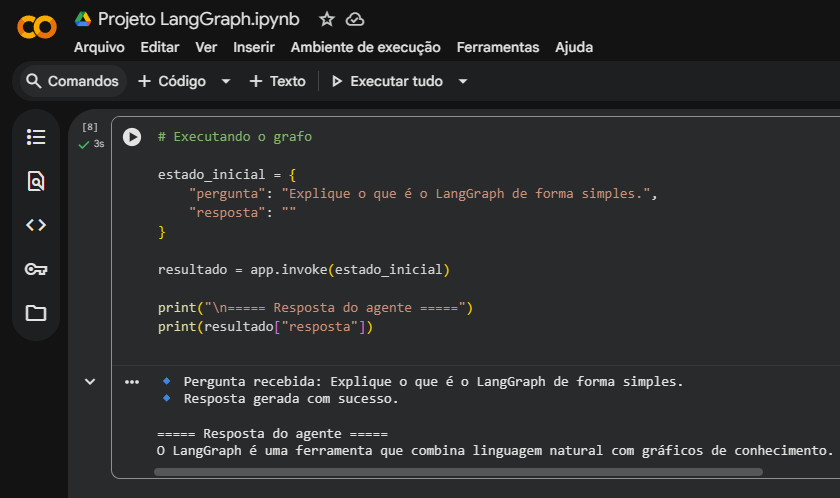
Task: Collapse the cell output with the chevron
Action: pyautogui.click(x=90, y=382)
